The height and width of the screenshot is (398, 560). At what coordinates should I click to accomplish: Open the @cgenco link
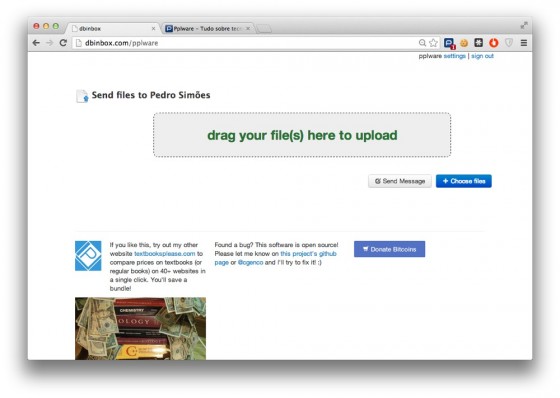coord(250,262)
